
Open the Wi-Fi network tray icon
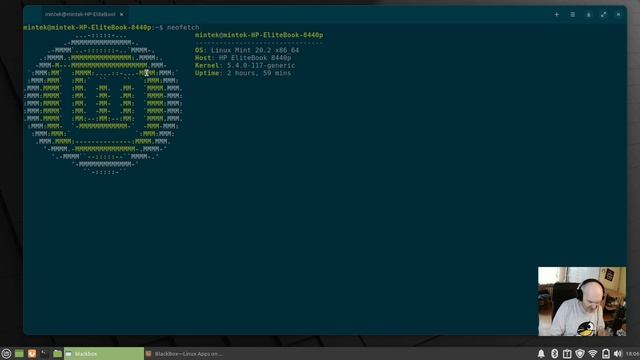(x=593, y=353)
